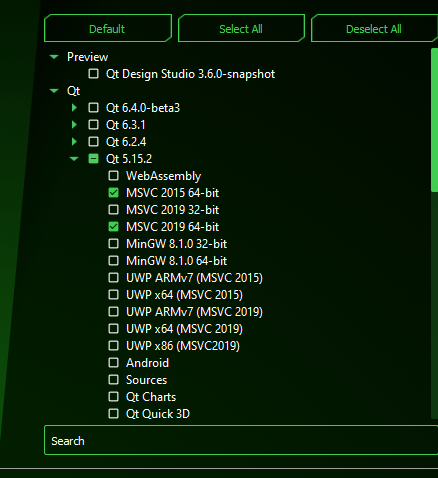Screen dimensions: 438x478
Task: Expand the Qt 6.4.0-beta3 node
Action: pos(74,108)
